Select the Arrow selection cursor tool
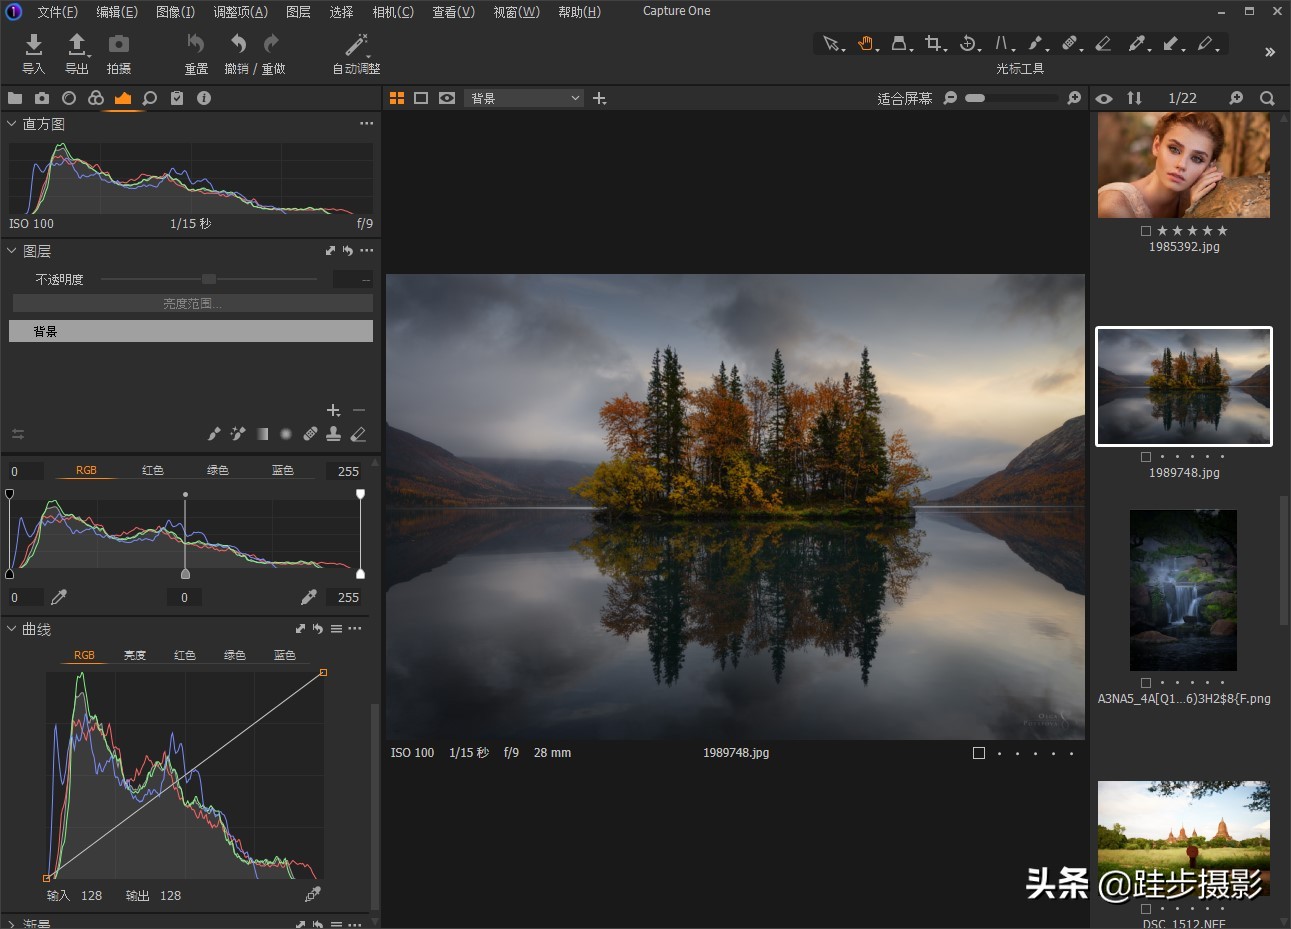 coord(833,44)
